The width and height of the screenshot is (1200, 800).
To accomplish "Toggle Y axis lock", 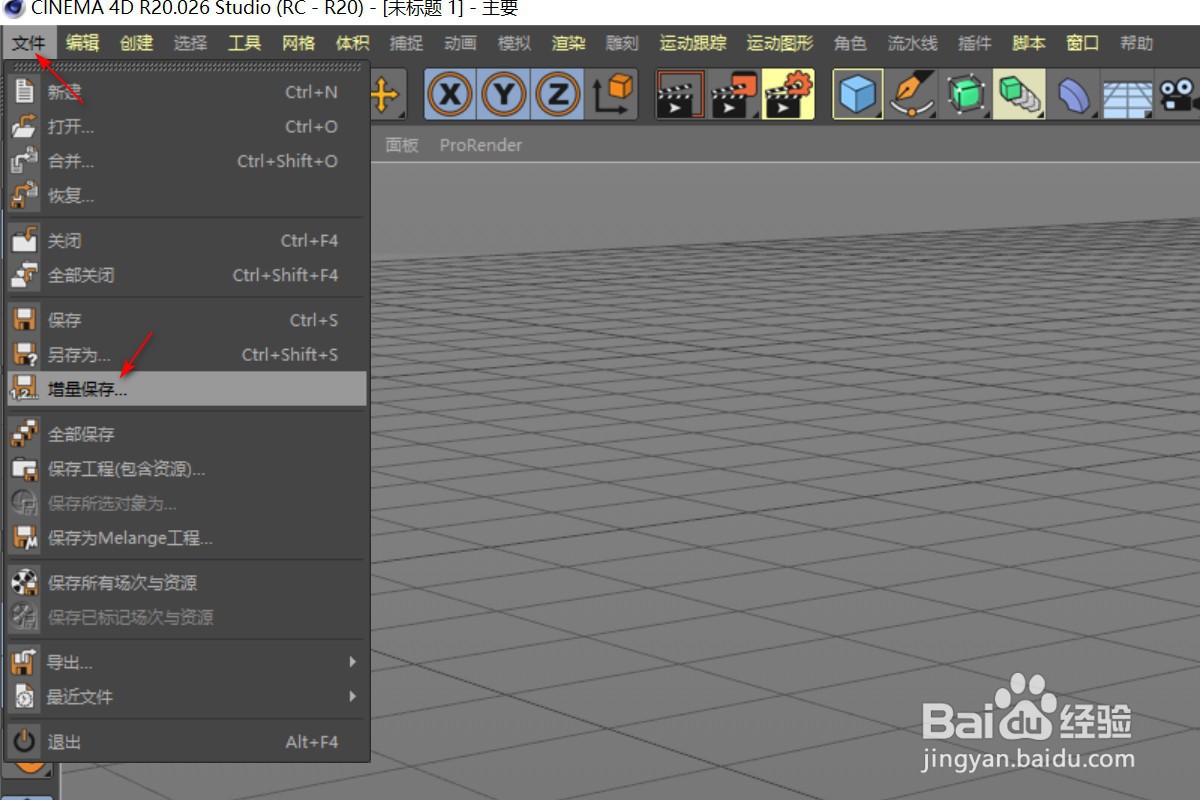I will coord(504,95).
